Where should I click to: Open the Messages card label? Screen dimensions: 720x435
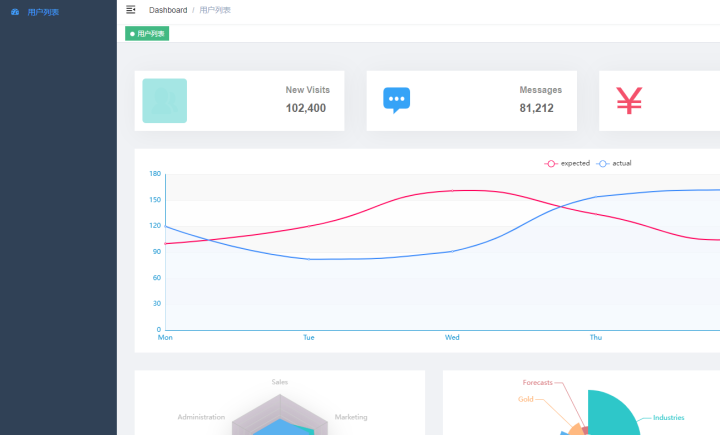click(x=540, y=90)
